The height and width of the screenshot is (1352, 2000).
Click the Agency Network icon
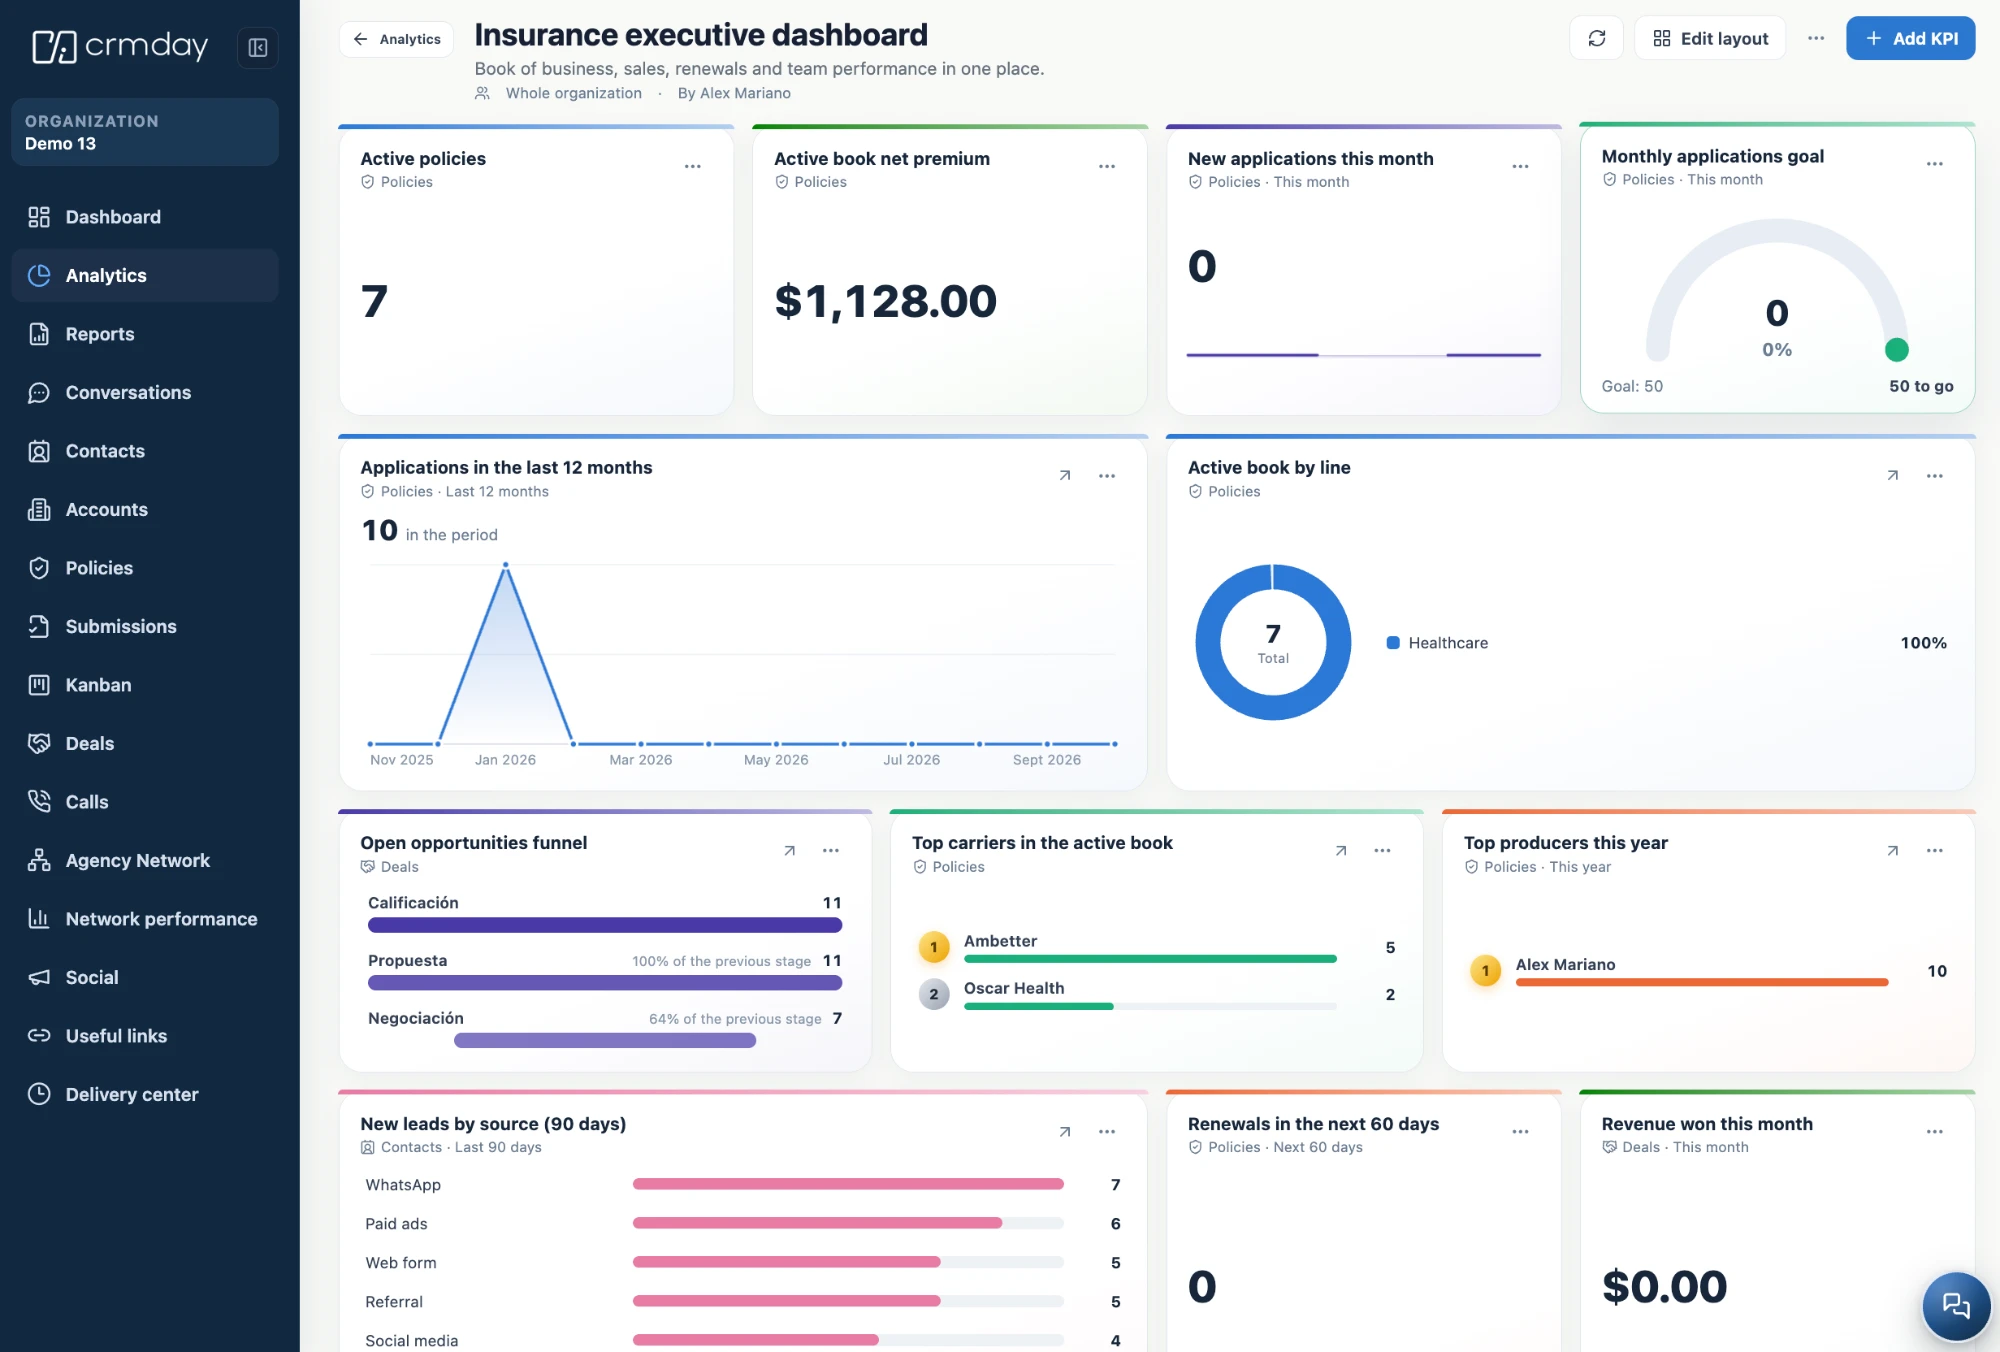point(39,860)
